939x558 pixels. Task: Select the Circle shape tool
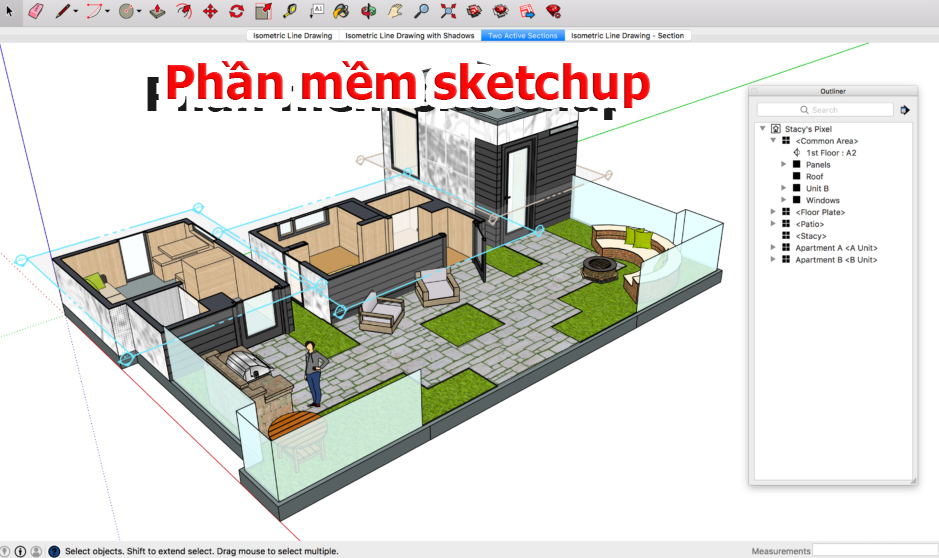pos(126,11)
